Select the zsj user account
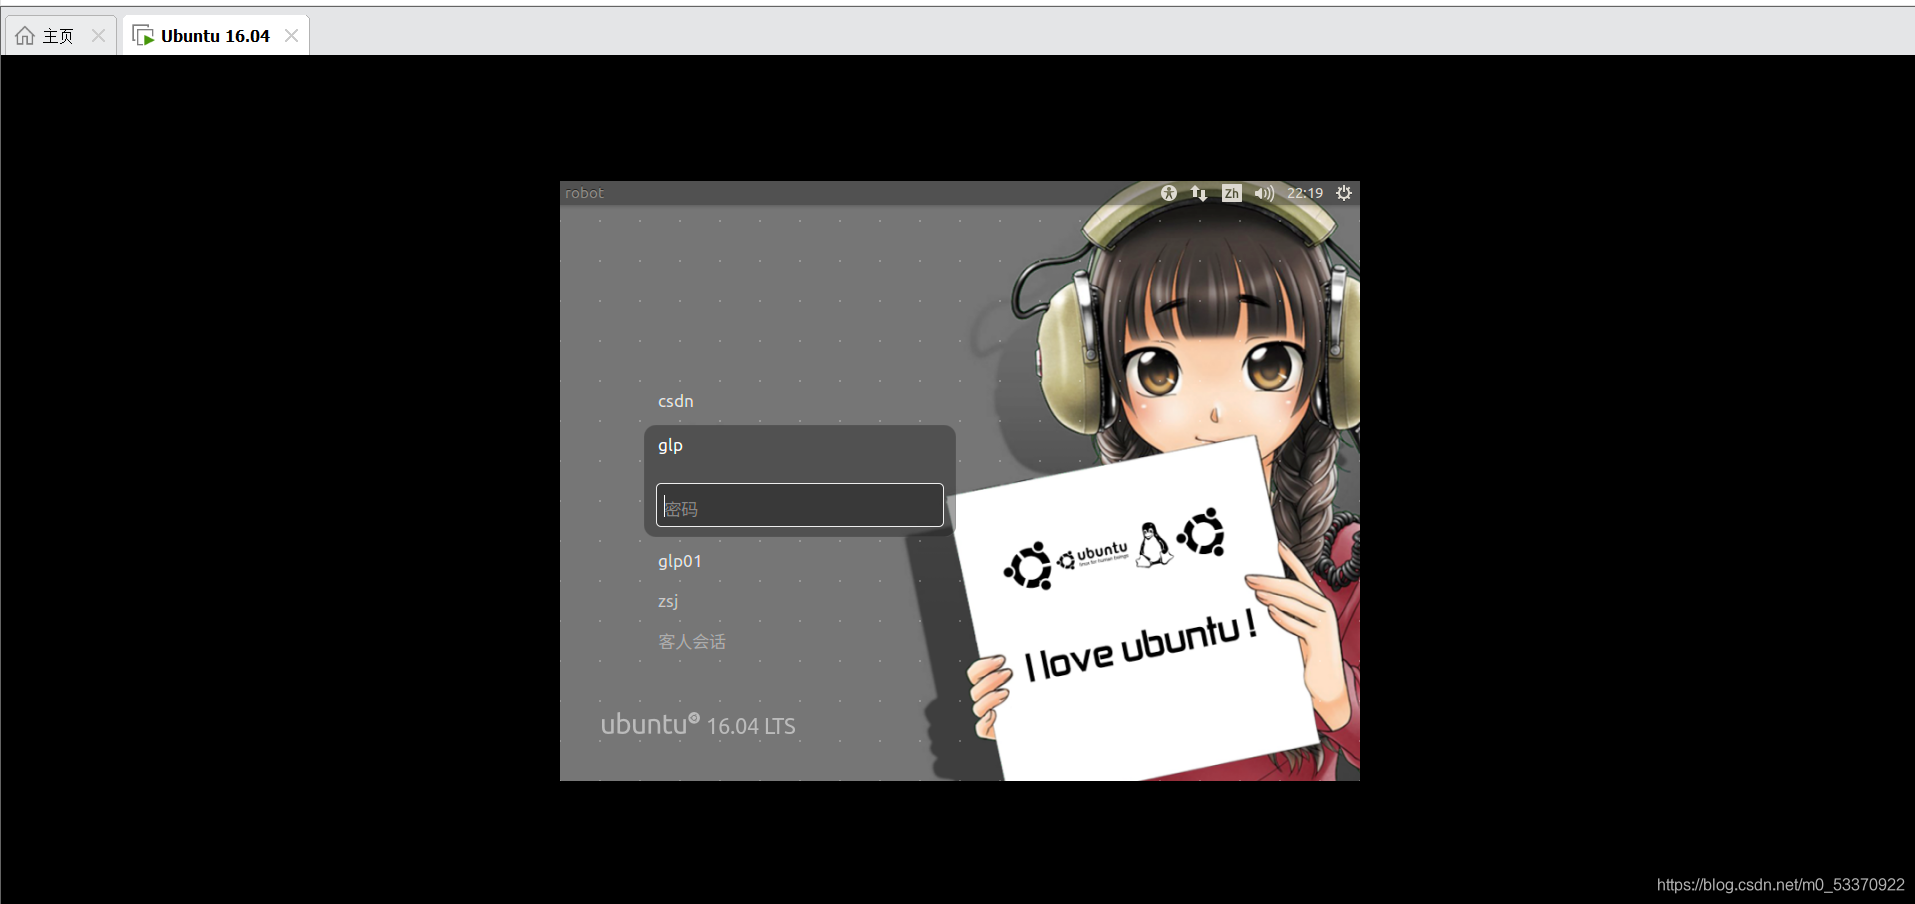 668,601
